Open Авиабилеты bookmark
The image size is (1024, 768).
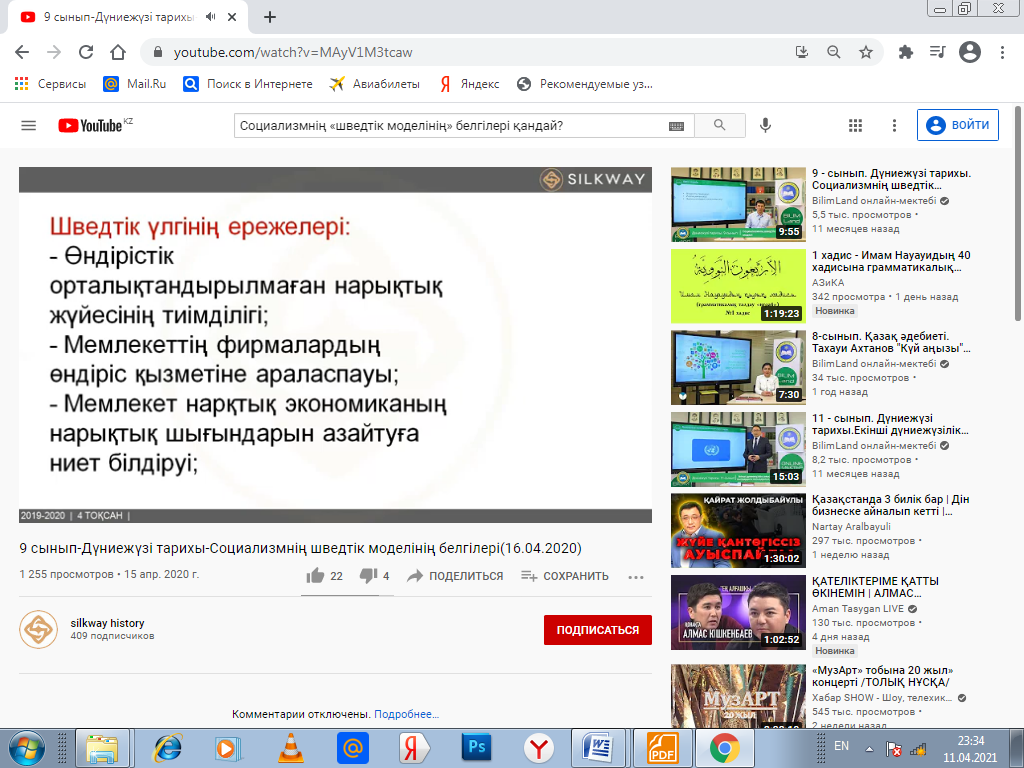click(374, 84)
